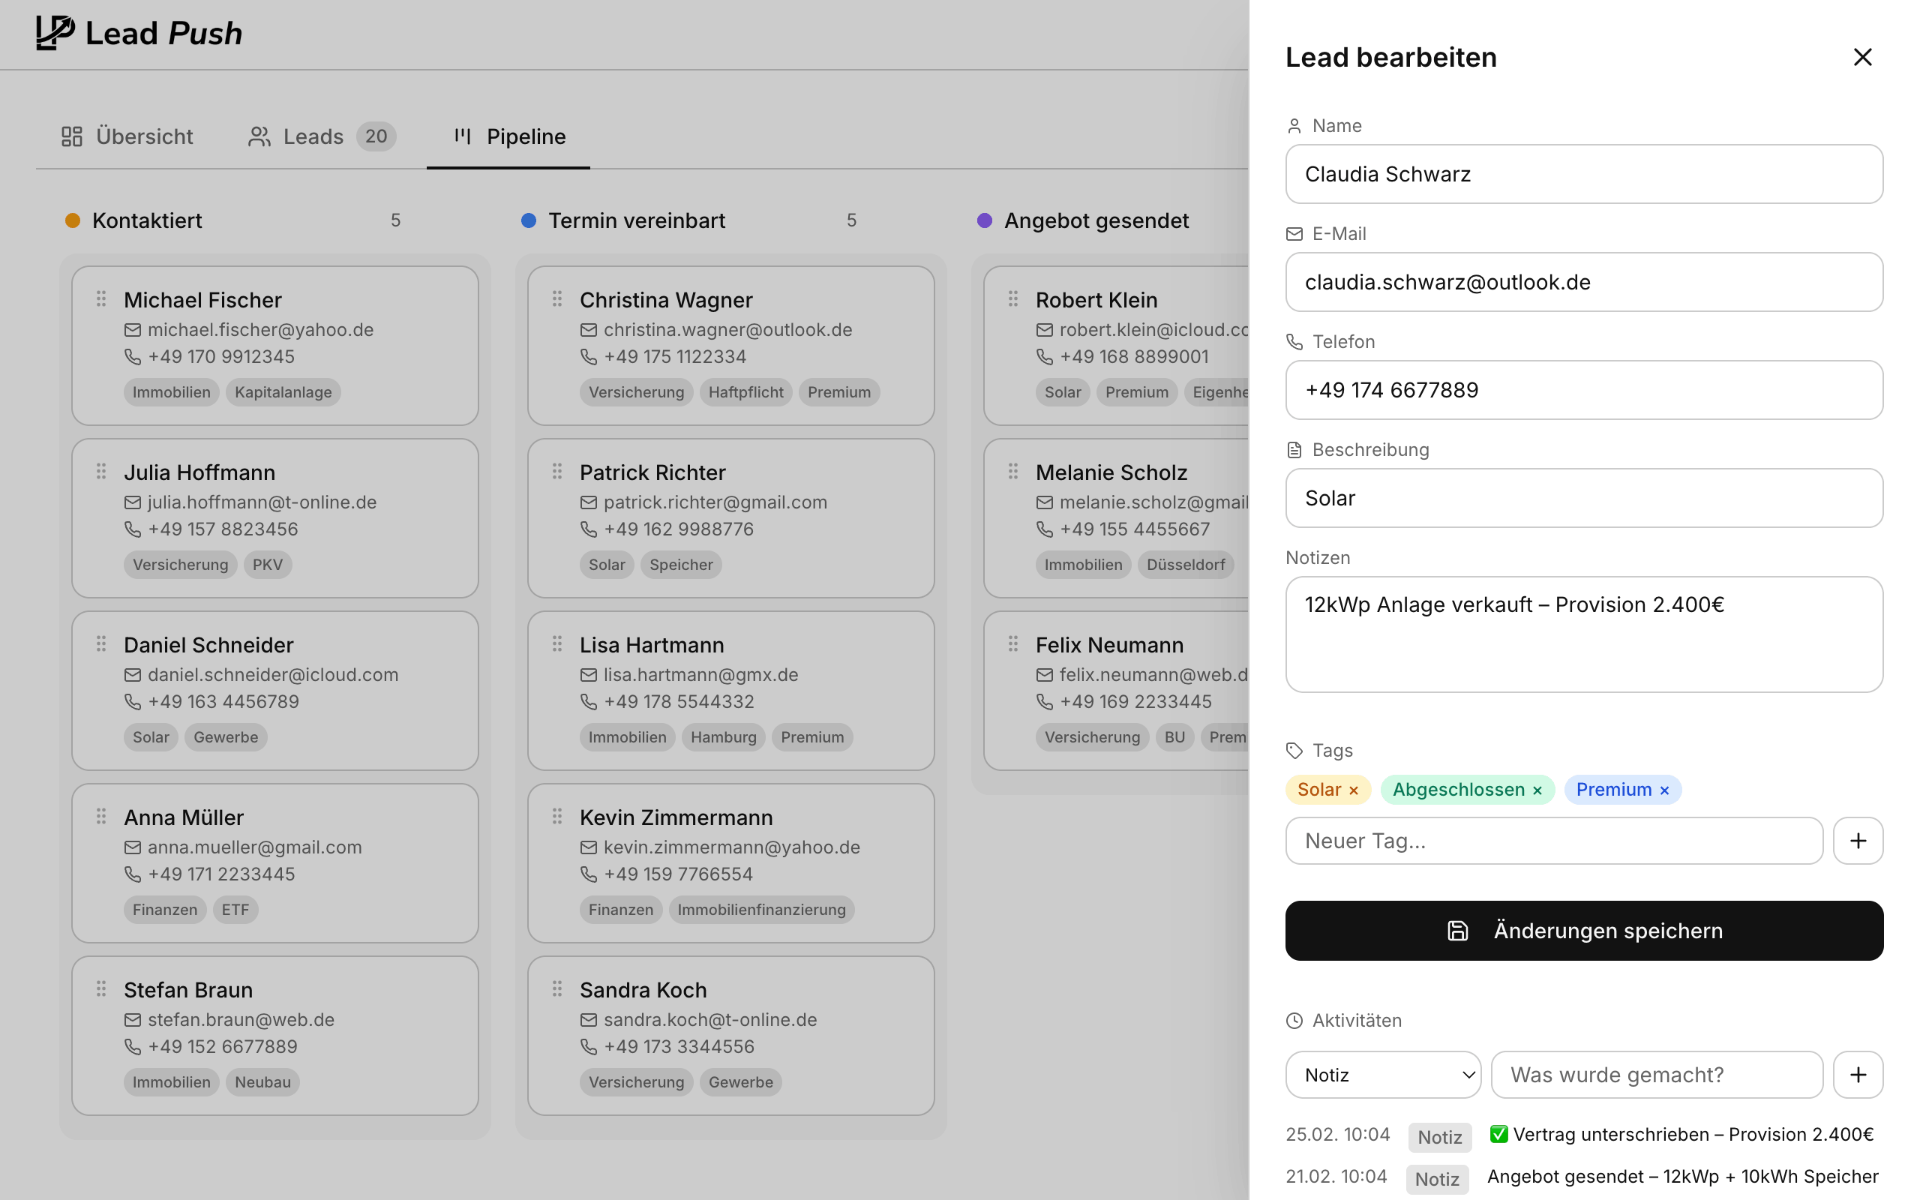Open the Notiz activity type dropdown
The height and width of the screenshot is (1200, 1920).
pos(1383,1075)
